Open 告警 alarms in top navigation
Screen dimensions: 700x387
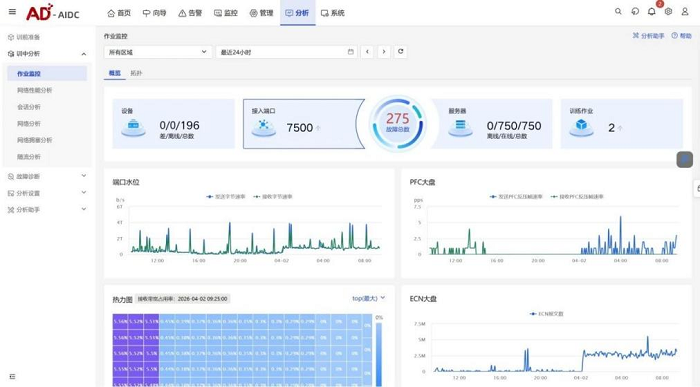click(x=190, y=13)
